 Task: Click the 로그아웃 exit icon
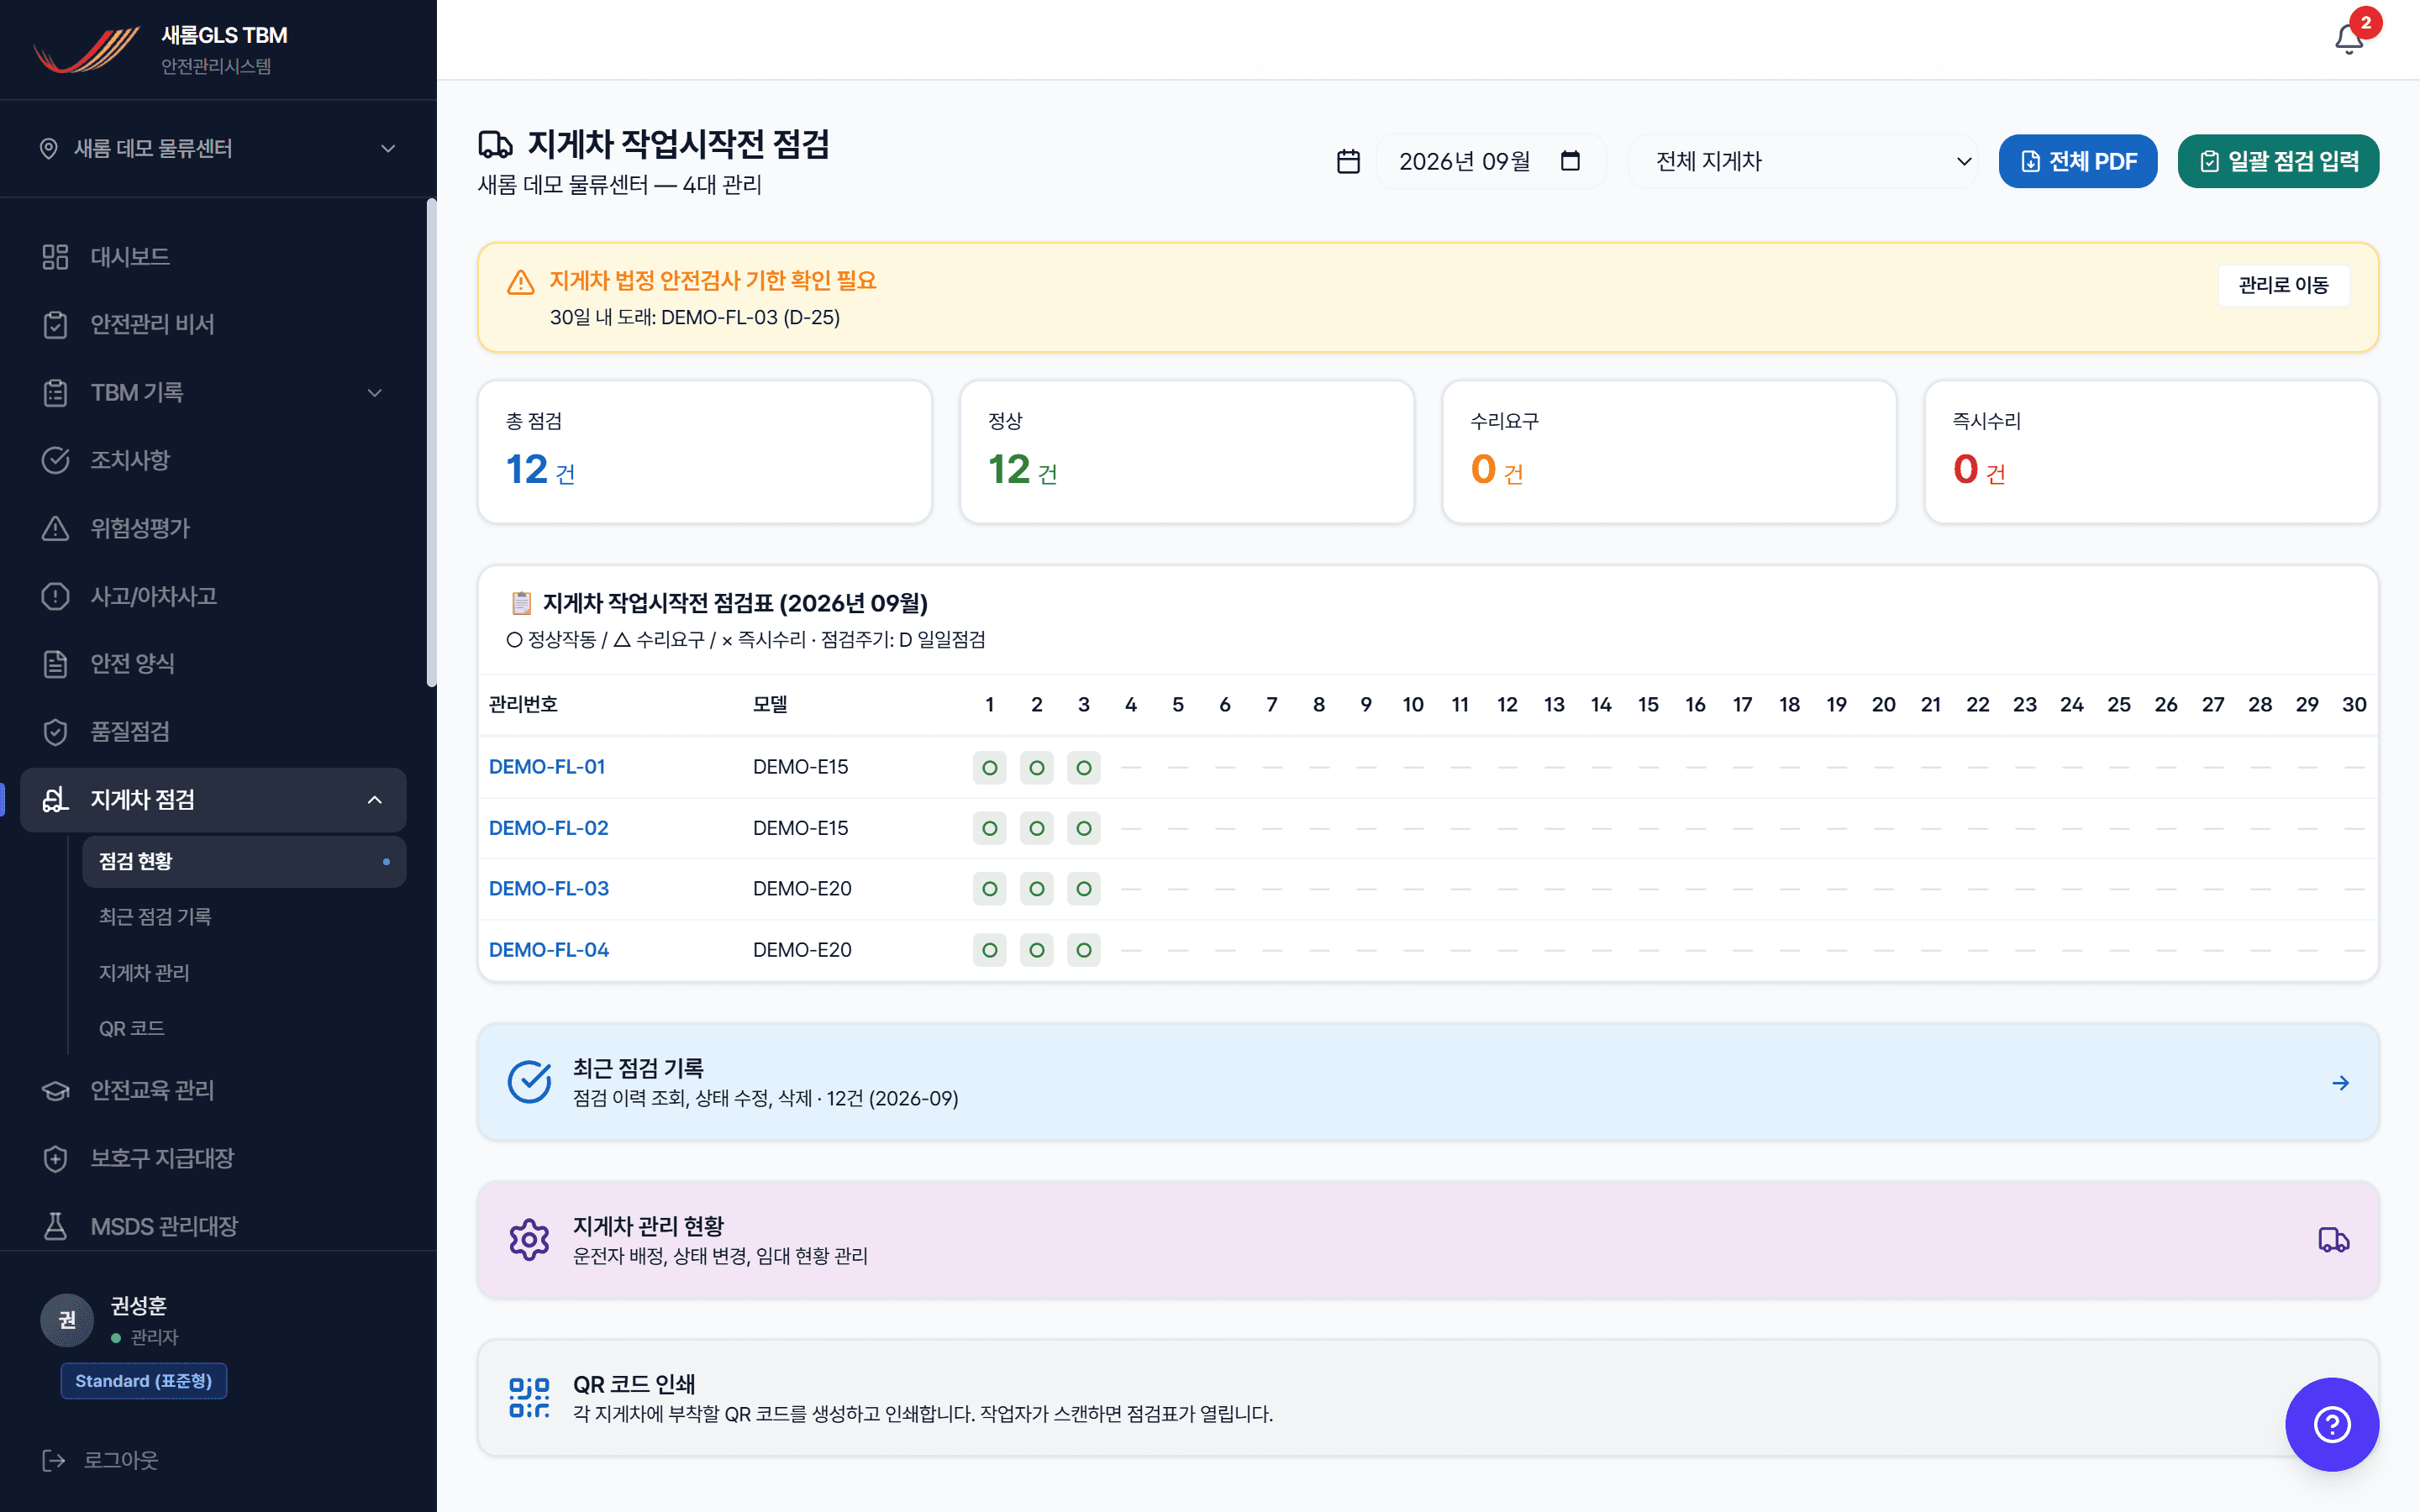click(x=53, y=1460)
